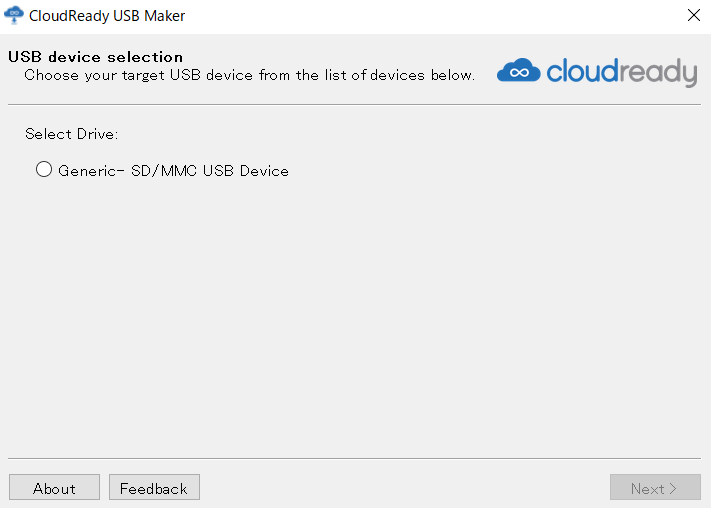Open the About dialog
Image resolution: width=711 pixels, height=508 pixels.
[54, 487]
